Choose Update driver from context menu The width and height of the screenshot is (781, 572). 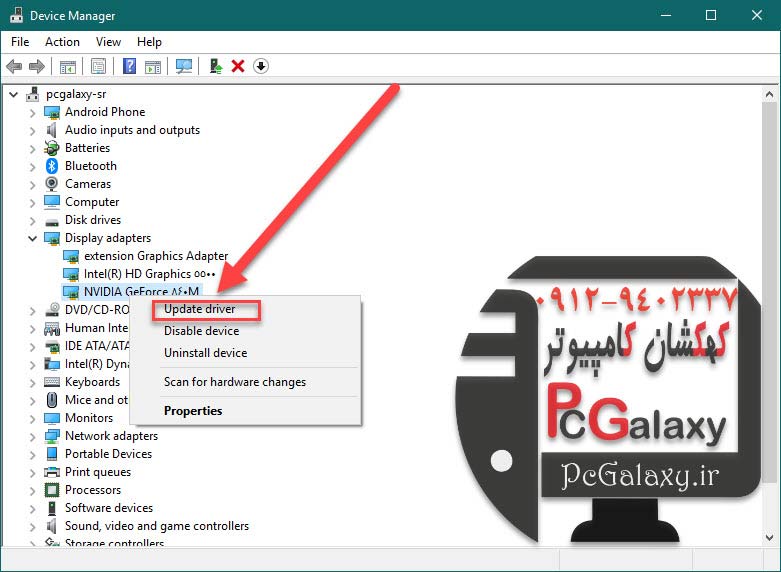point(200,309)
